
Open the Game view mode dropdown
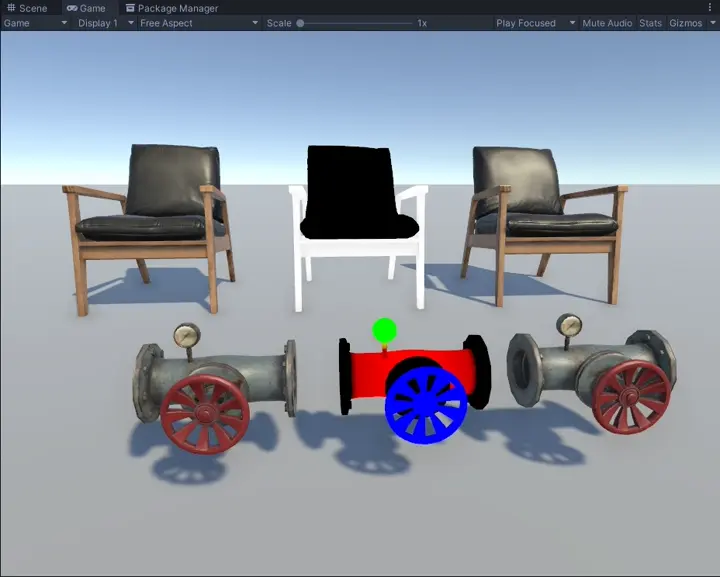pos(35,23)
